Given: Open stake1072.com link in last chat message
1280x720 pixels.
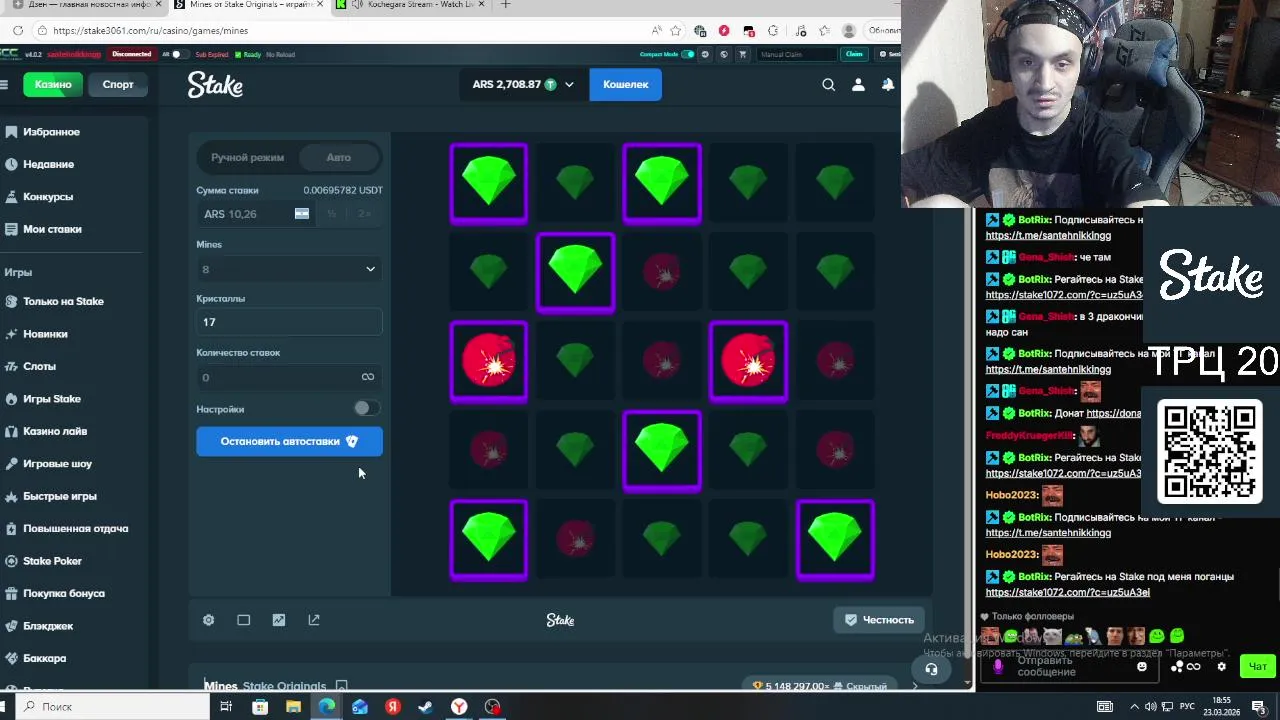Looking at the screenshot, I should (1067, 592).
